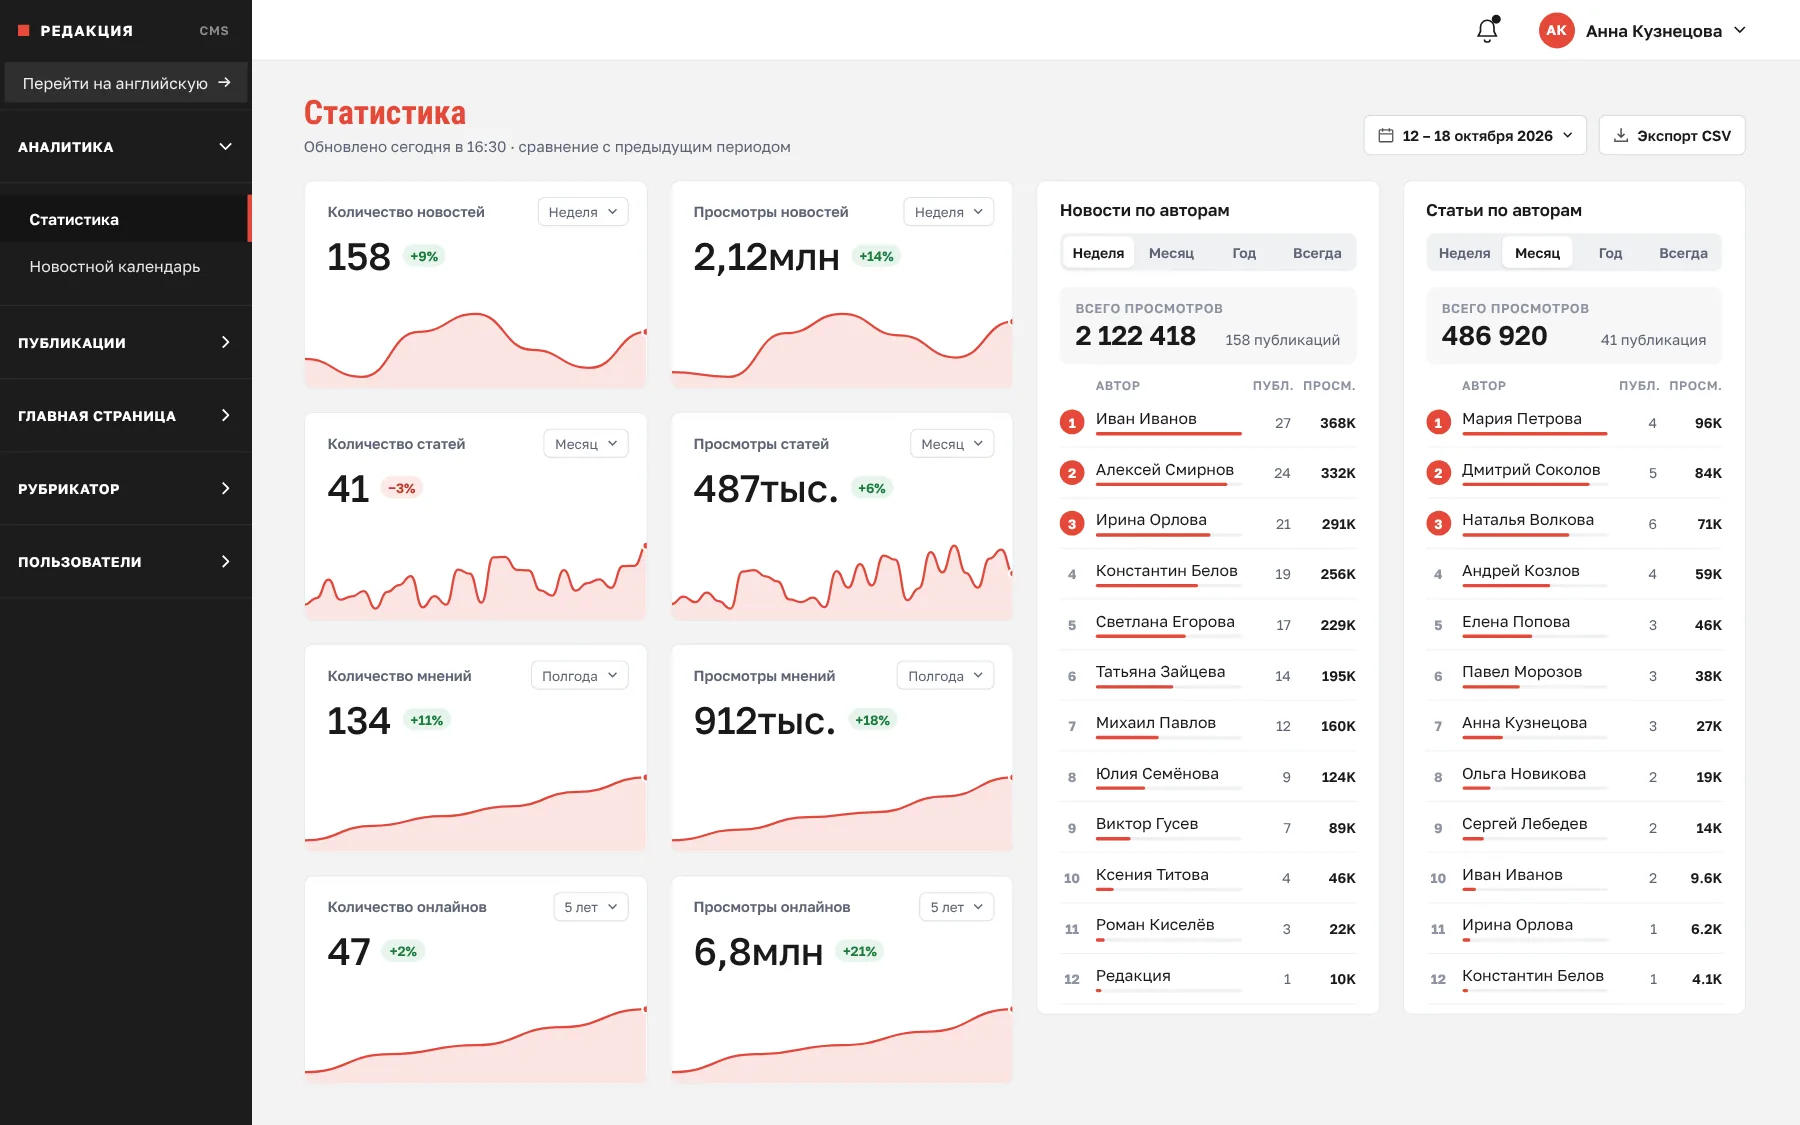Open Месяц dropdown on Просмотры статей card
This screenshot has width=1800, height=1125.
pos(952,444)
